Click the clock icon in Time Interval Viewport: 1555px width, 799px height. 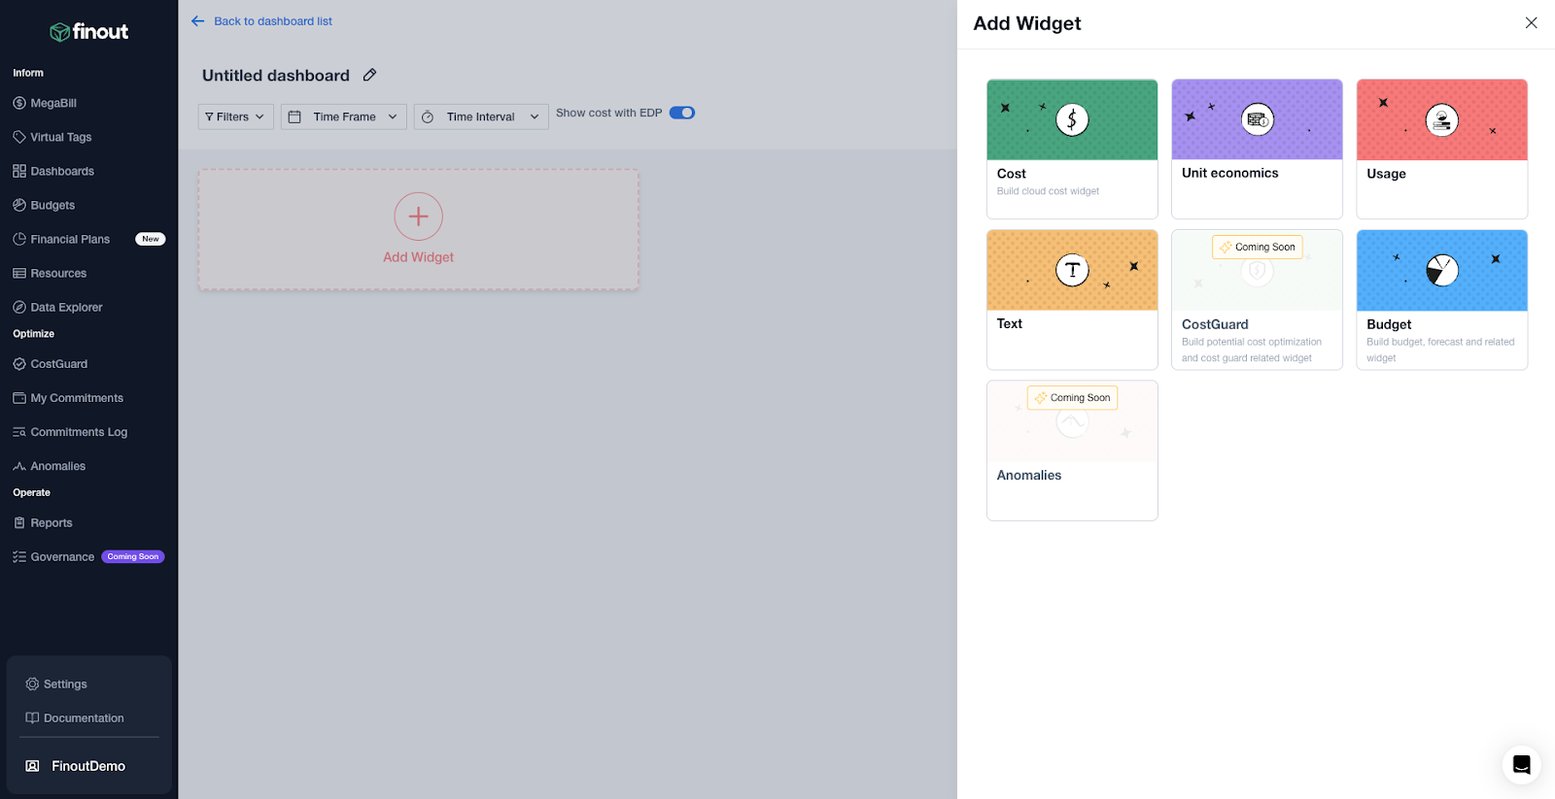coord(428,117)
